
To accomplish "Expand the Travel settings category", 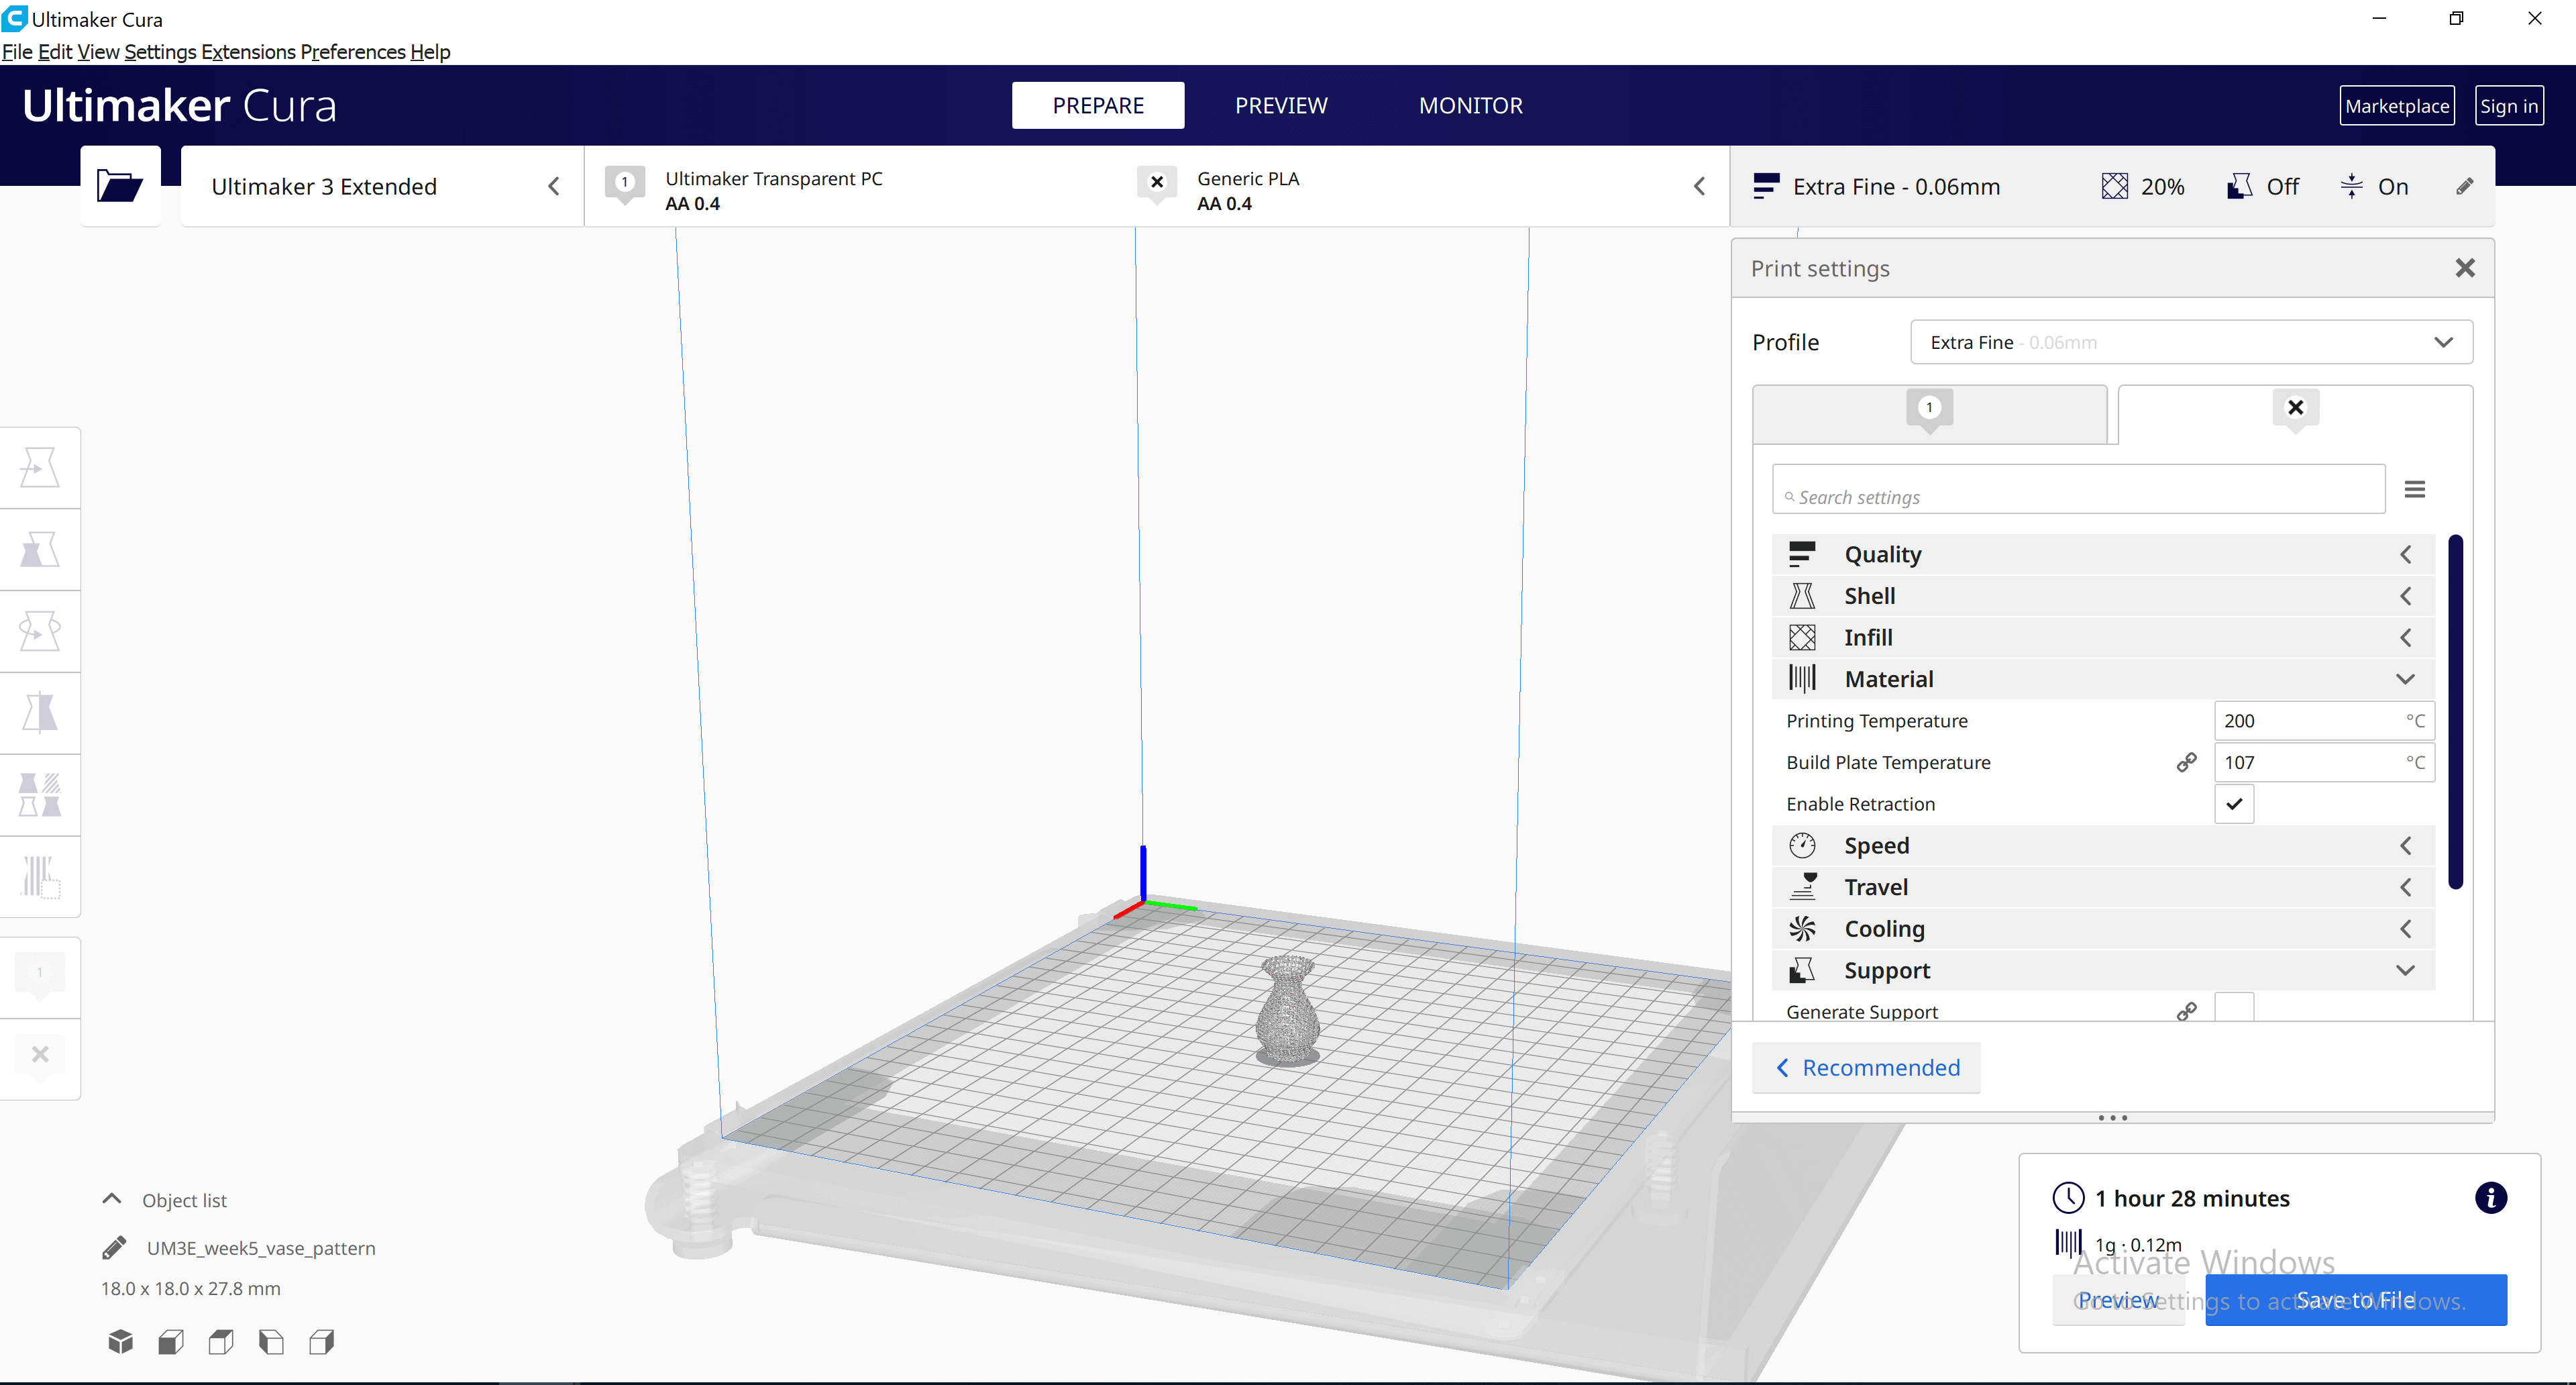I will click(x=2104, y=887).
